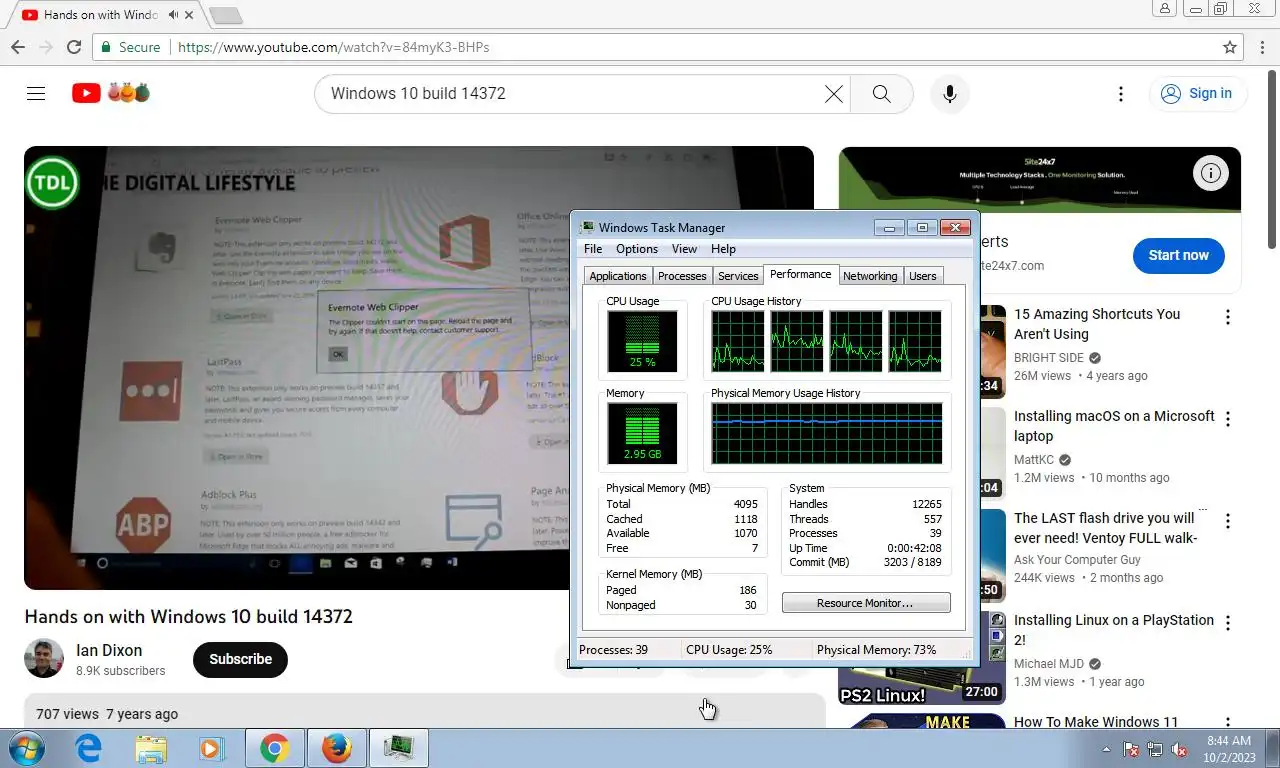Open Windows Media Player from the taskbar
Screen dimensions: 1280x768
pos(211,748)
